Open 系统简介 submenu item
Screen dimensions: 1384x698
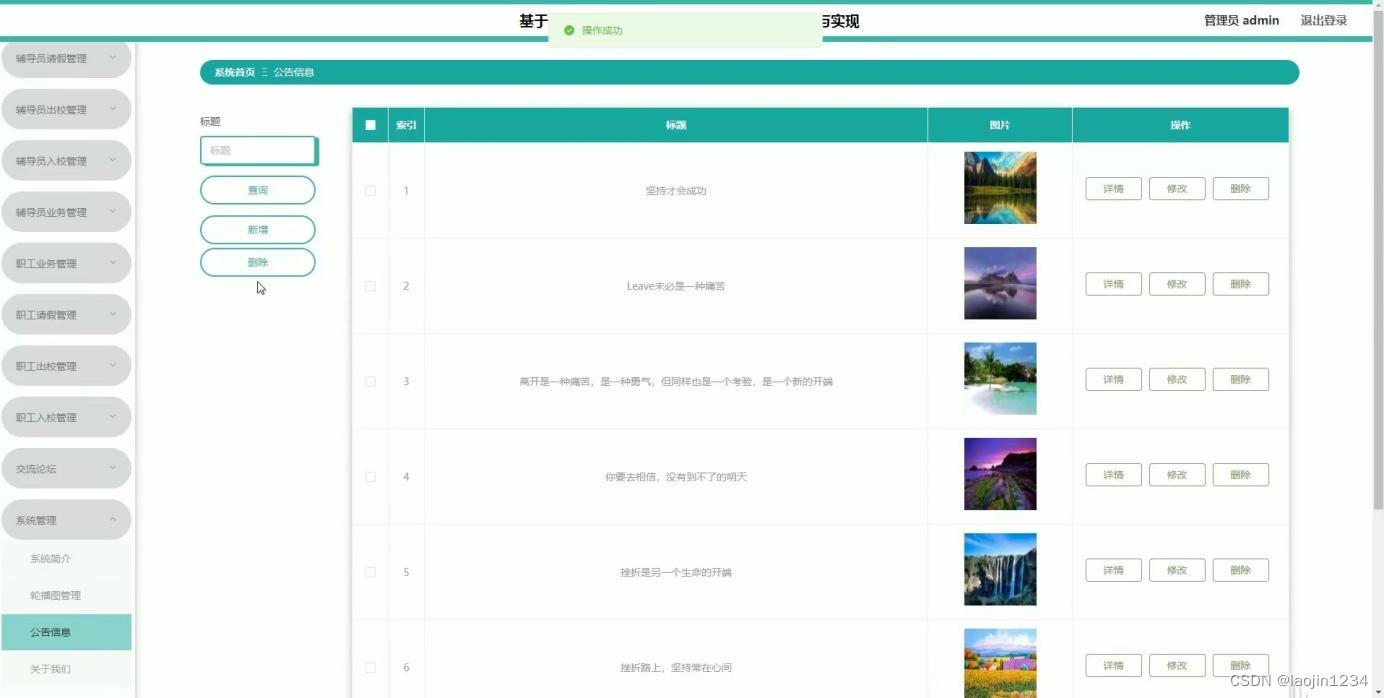coord(66,559)
